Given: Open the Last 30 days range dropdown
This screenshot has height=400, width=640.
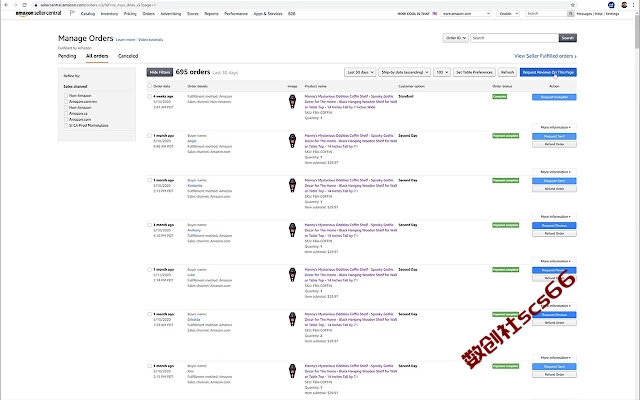Looking at the screenshot, I should pos(360,72).
